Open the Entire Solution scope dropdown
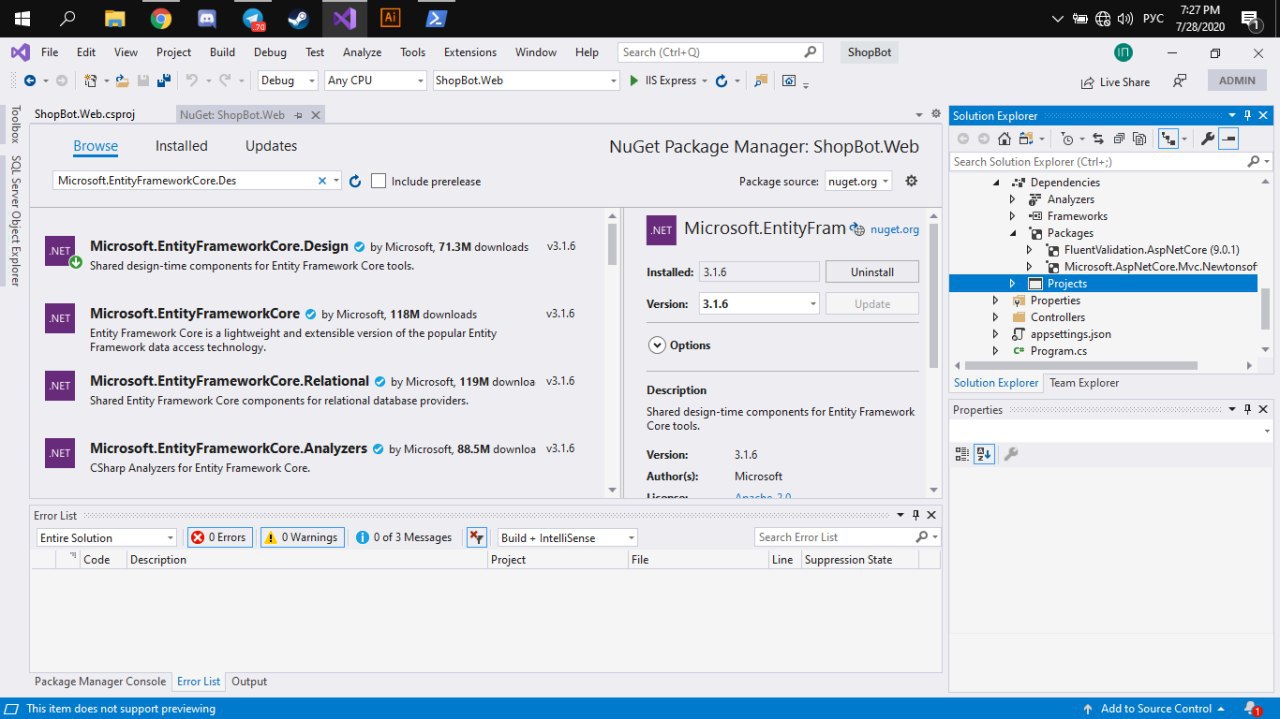Screen dimensions: 1280x719 click(x=106, y=538)
